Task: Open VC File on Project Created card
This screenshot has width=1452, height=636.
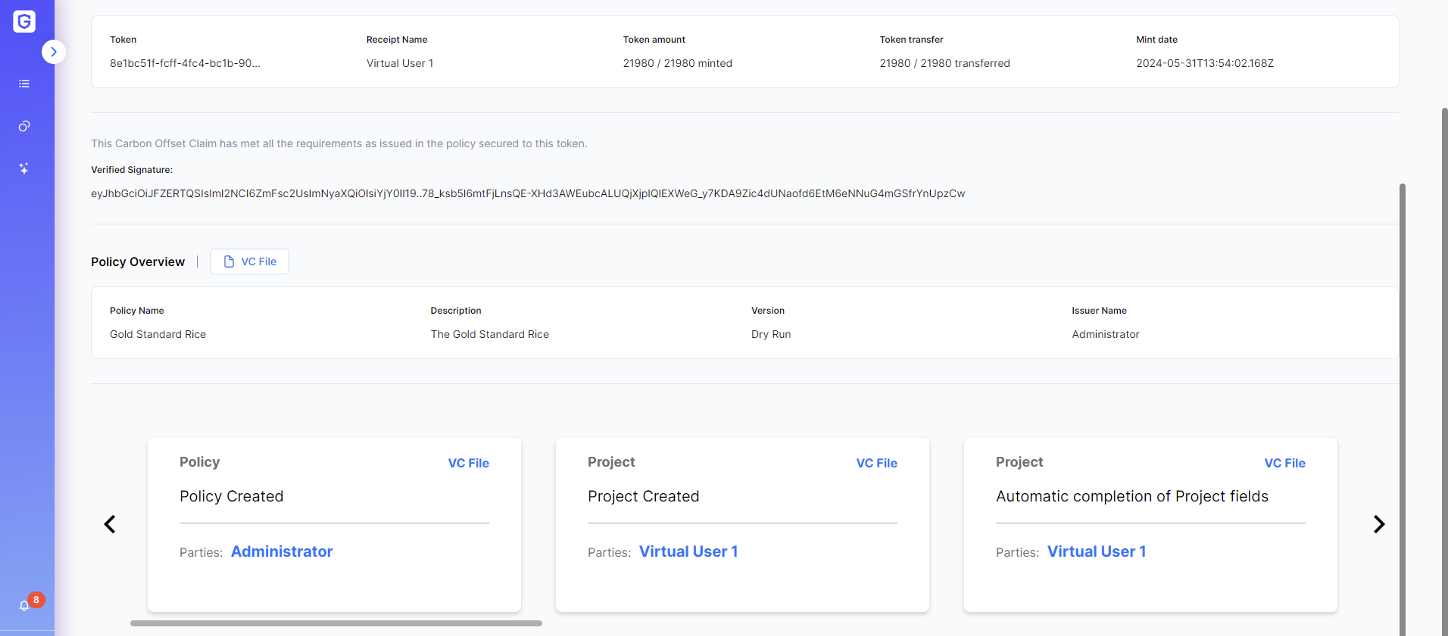Action: (876, 463)
